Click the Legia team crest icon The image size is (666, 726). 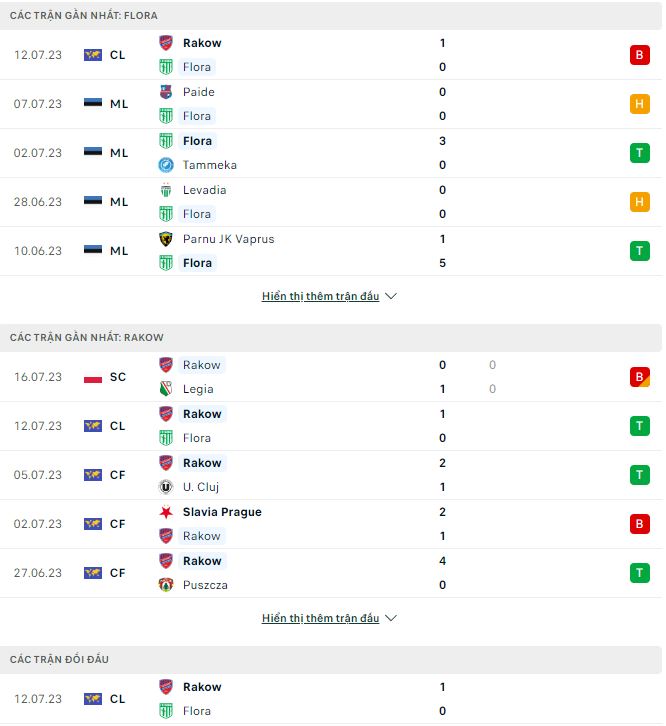click(x=166, y=389)
